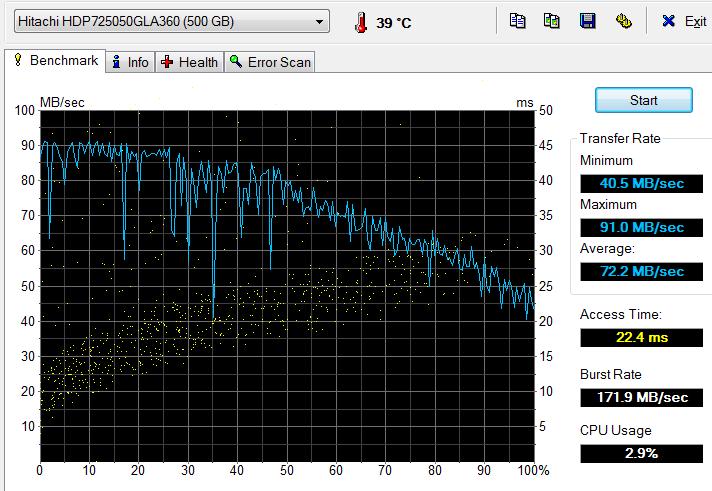This screenshot has height=491, width=712.
Task: Select the Burst Rate value 171.9 MB/sec
Action: pyautogui.click(x=641, y=397)
